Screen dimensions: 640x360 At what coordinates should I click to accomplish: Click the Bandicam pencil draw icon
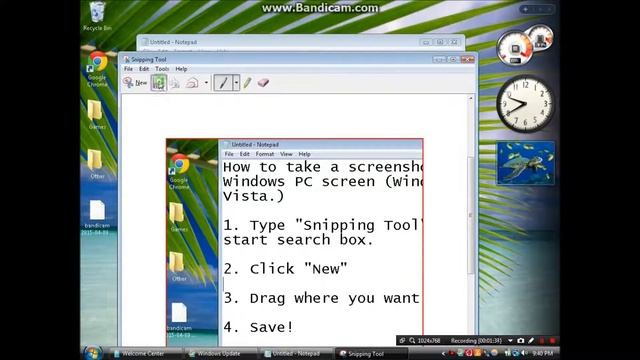tap(531, 340)
